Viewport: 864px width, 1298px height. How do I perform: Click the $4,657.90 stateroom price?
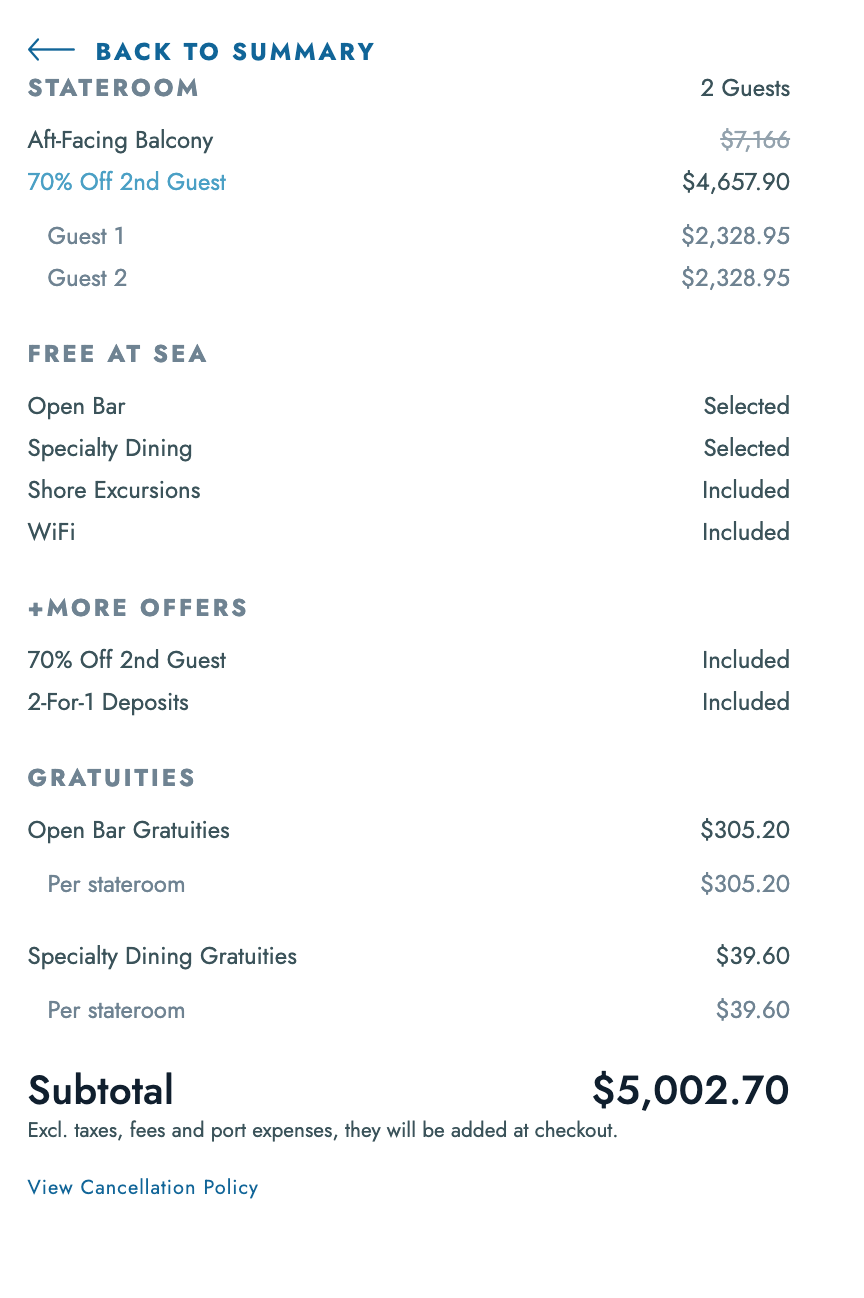click(736, 182)
